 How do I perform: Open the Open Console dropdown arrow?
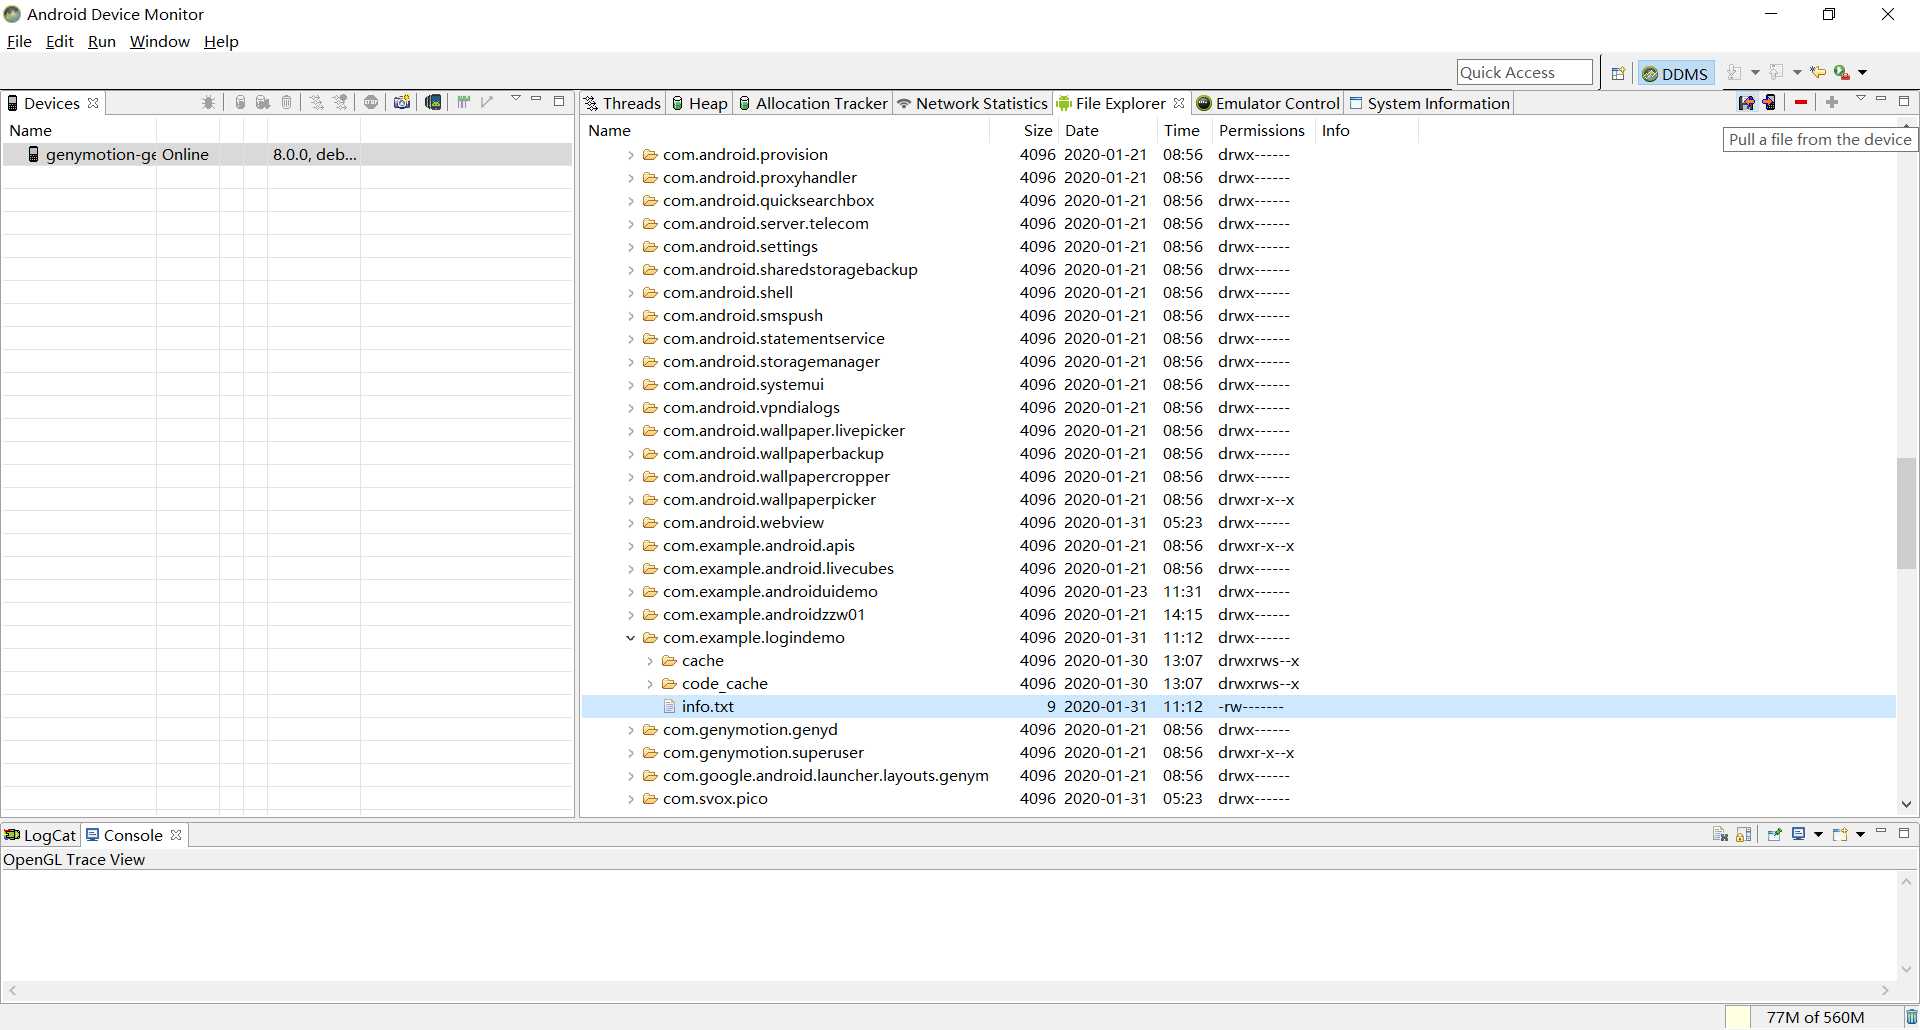tap(1860, 834)
